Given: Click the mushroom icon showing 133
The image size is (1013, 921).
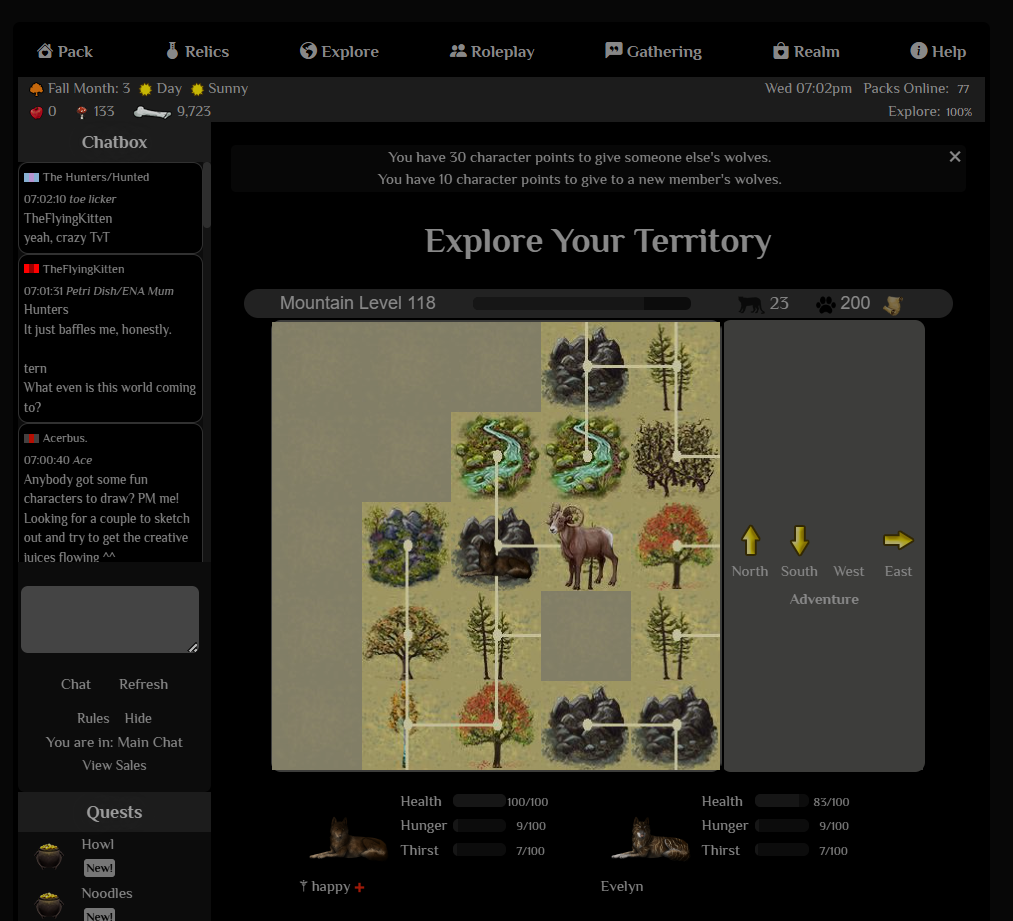Looking at the screenshot, I should (x=81, y=112).
